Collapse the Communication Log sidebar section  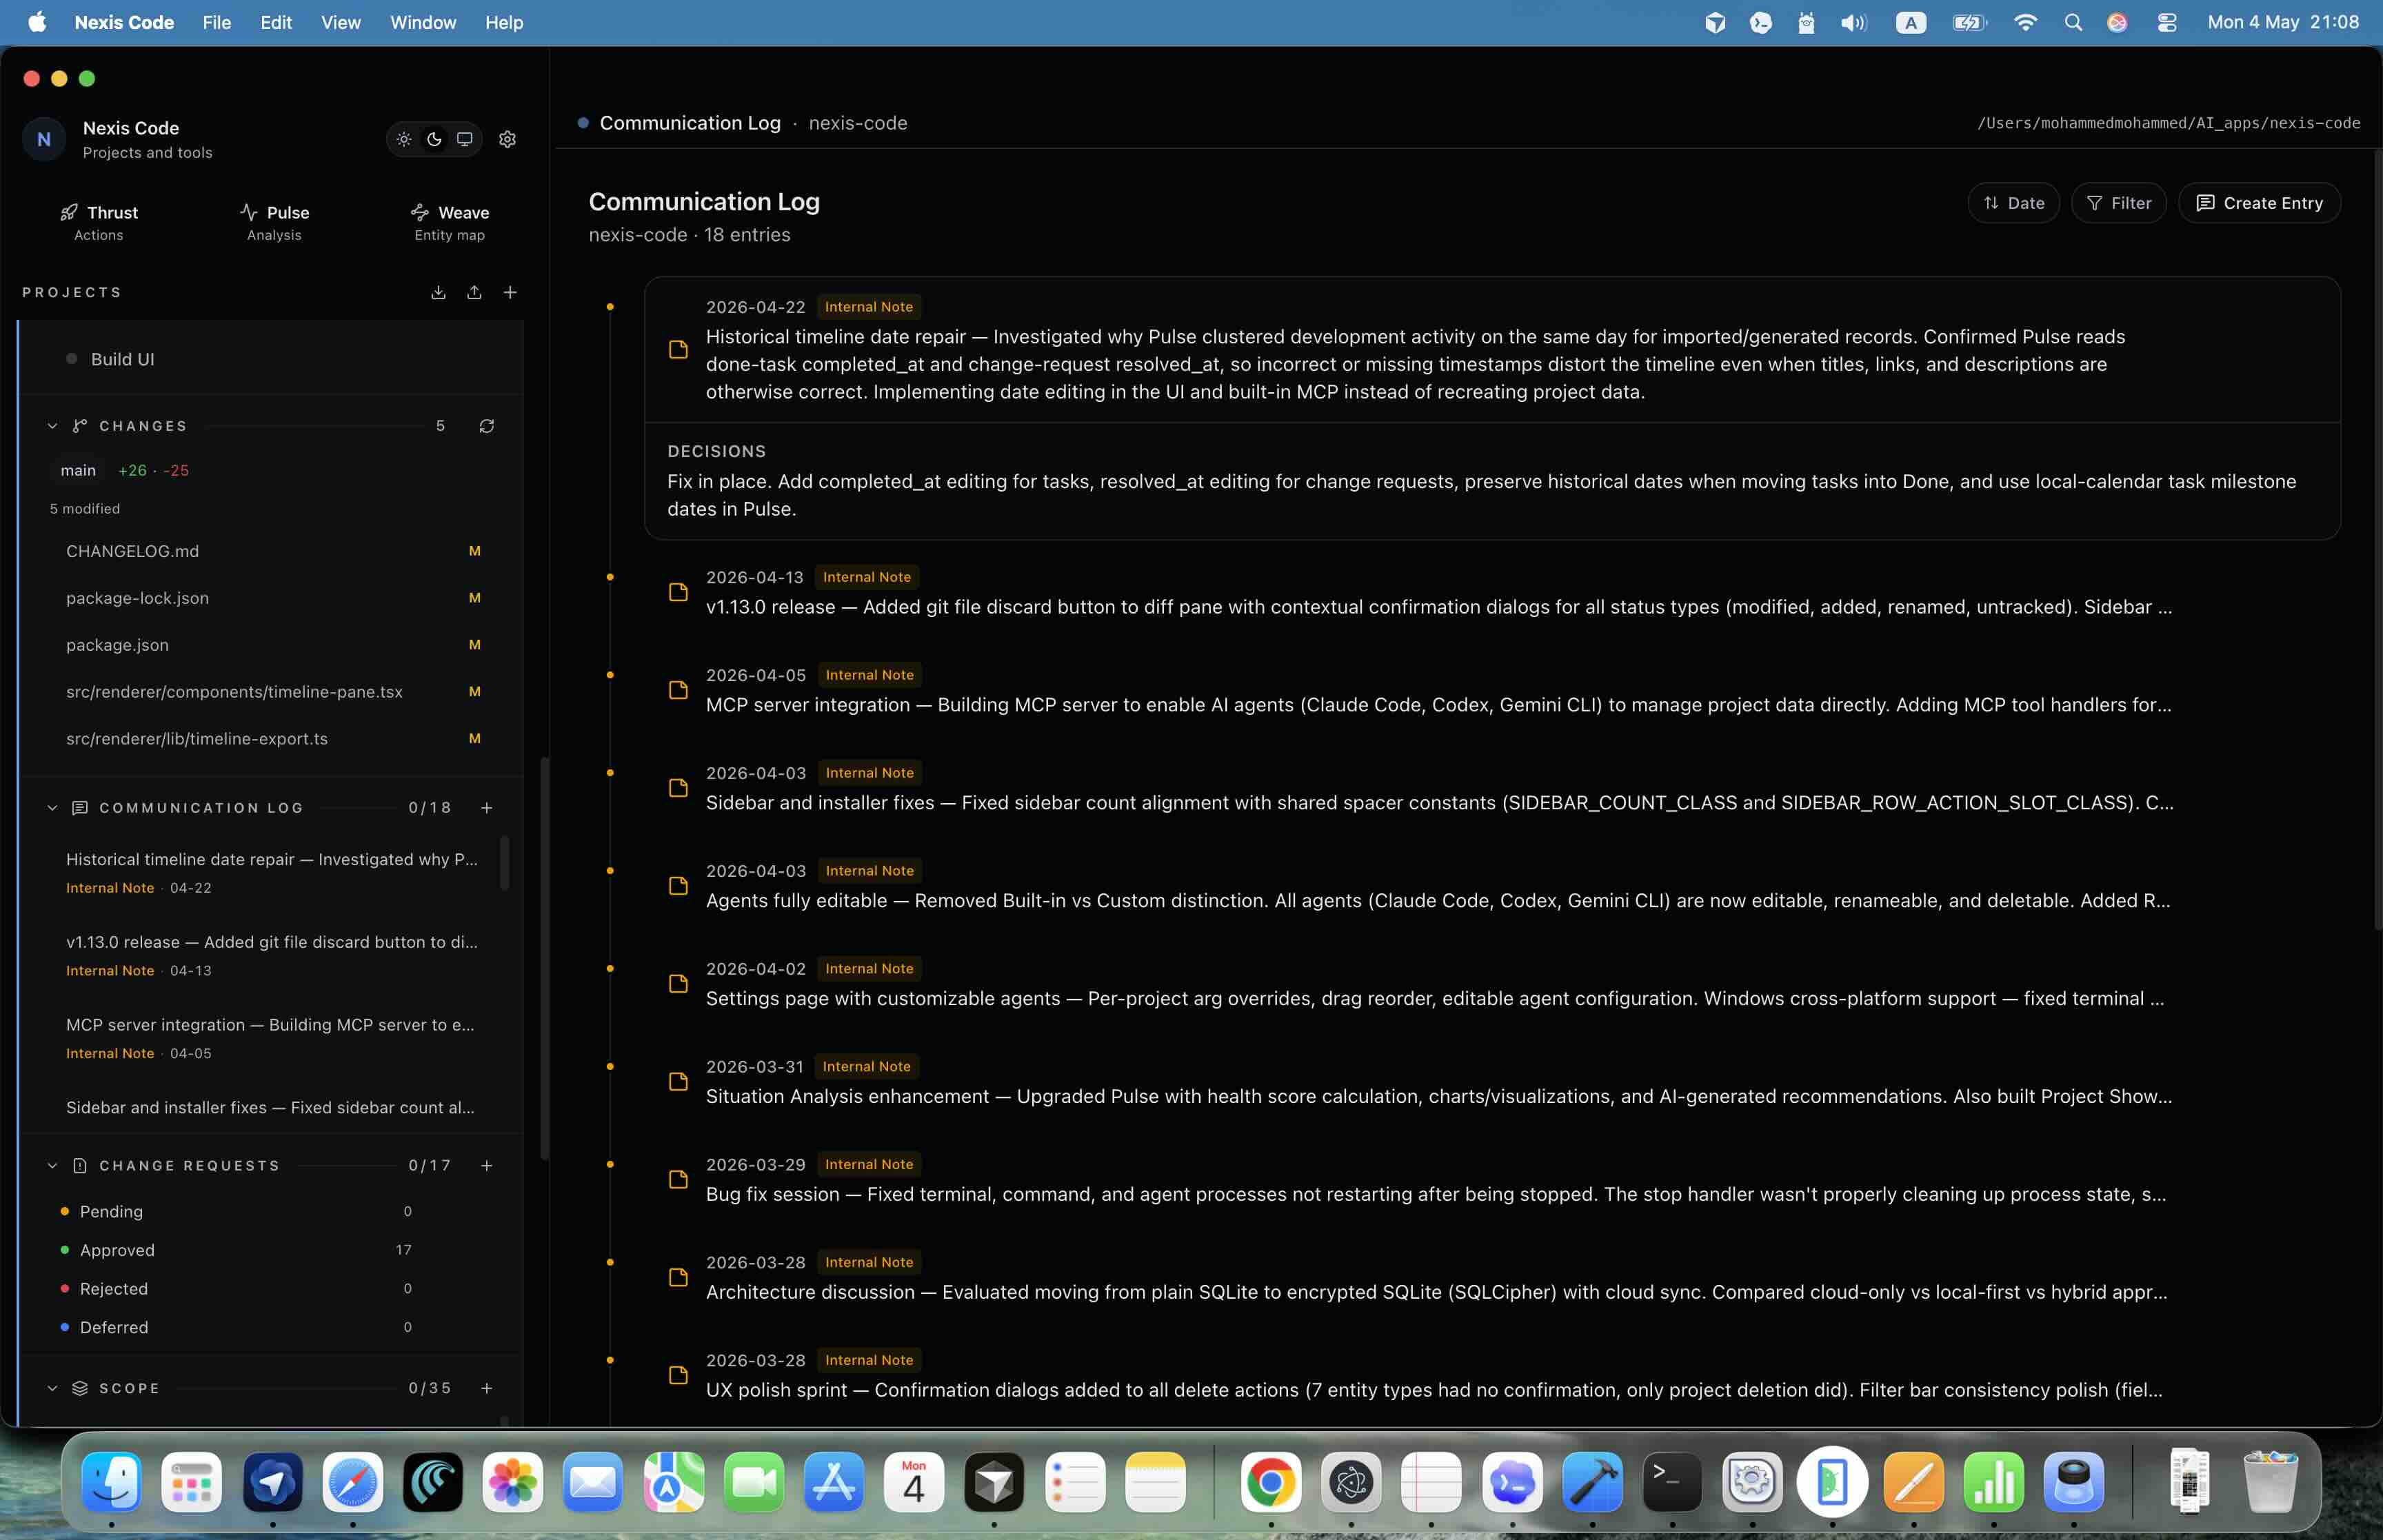(52, 808)
